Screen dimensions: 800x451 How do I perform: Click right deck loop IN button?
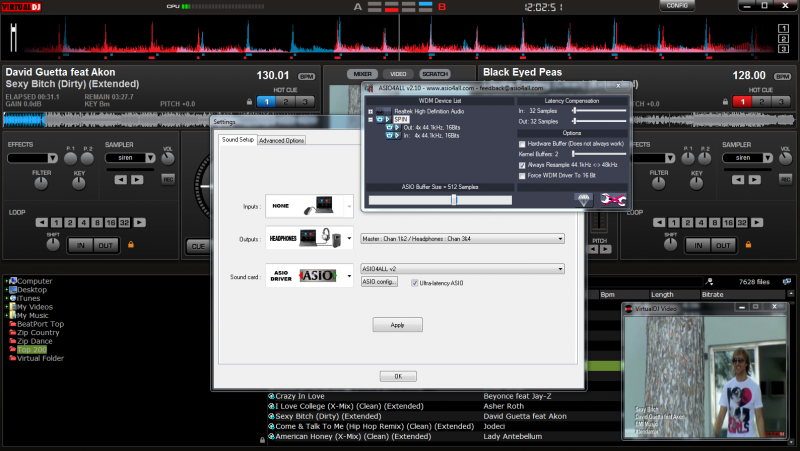coord(698,245)
